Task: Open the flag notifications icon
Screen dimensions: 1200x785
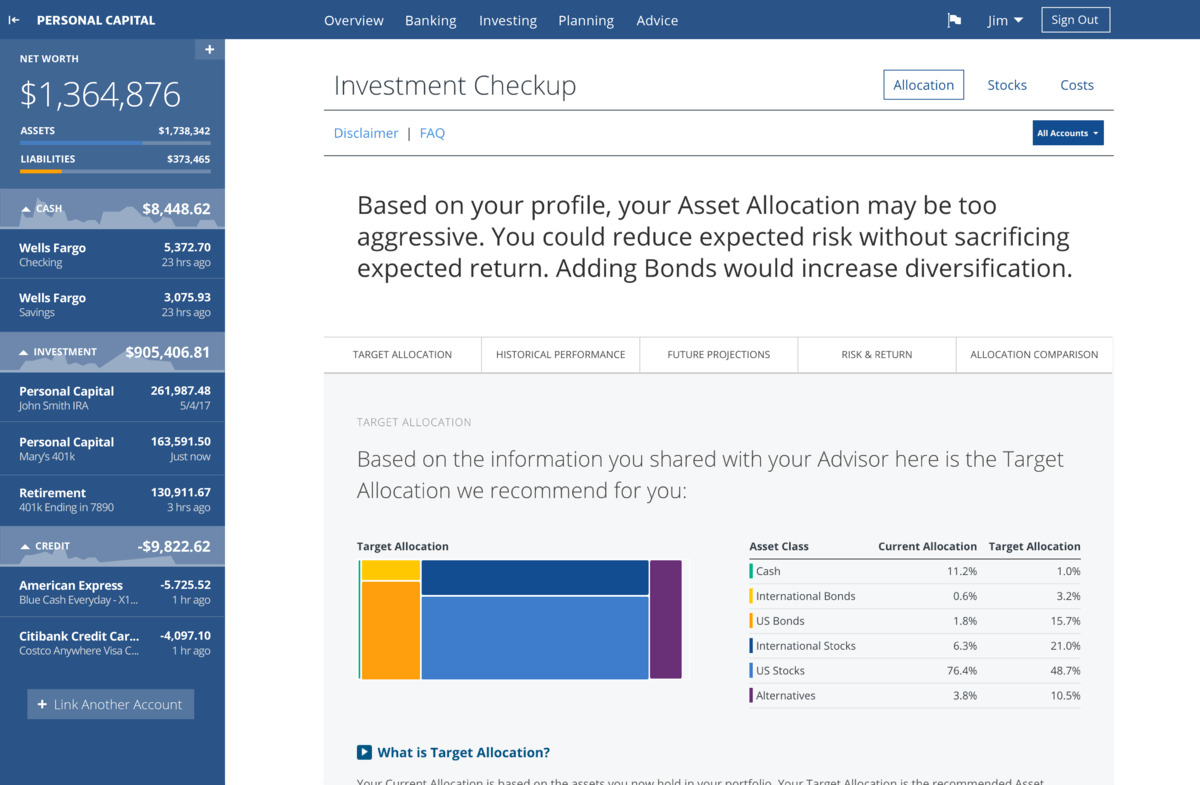Action: point(954,20)
